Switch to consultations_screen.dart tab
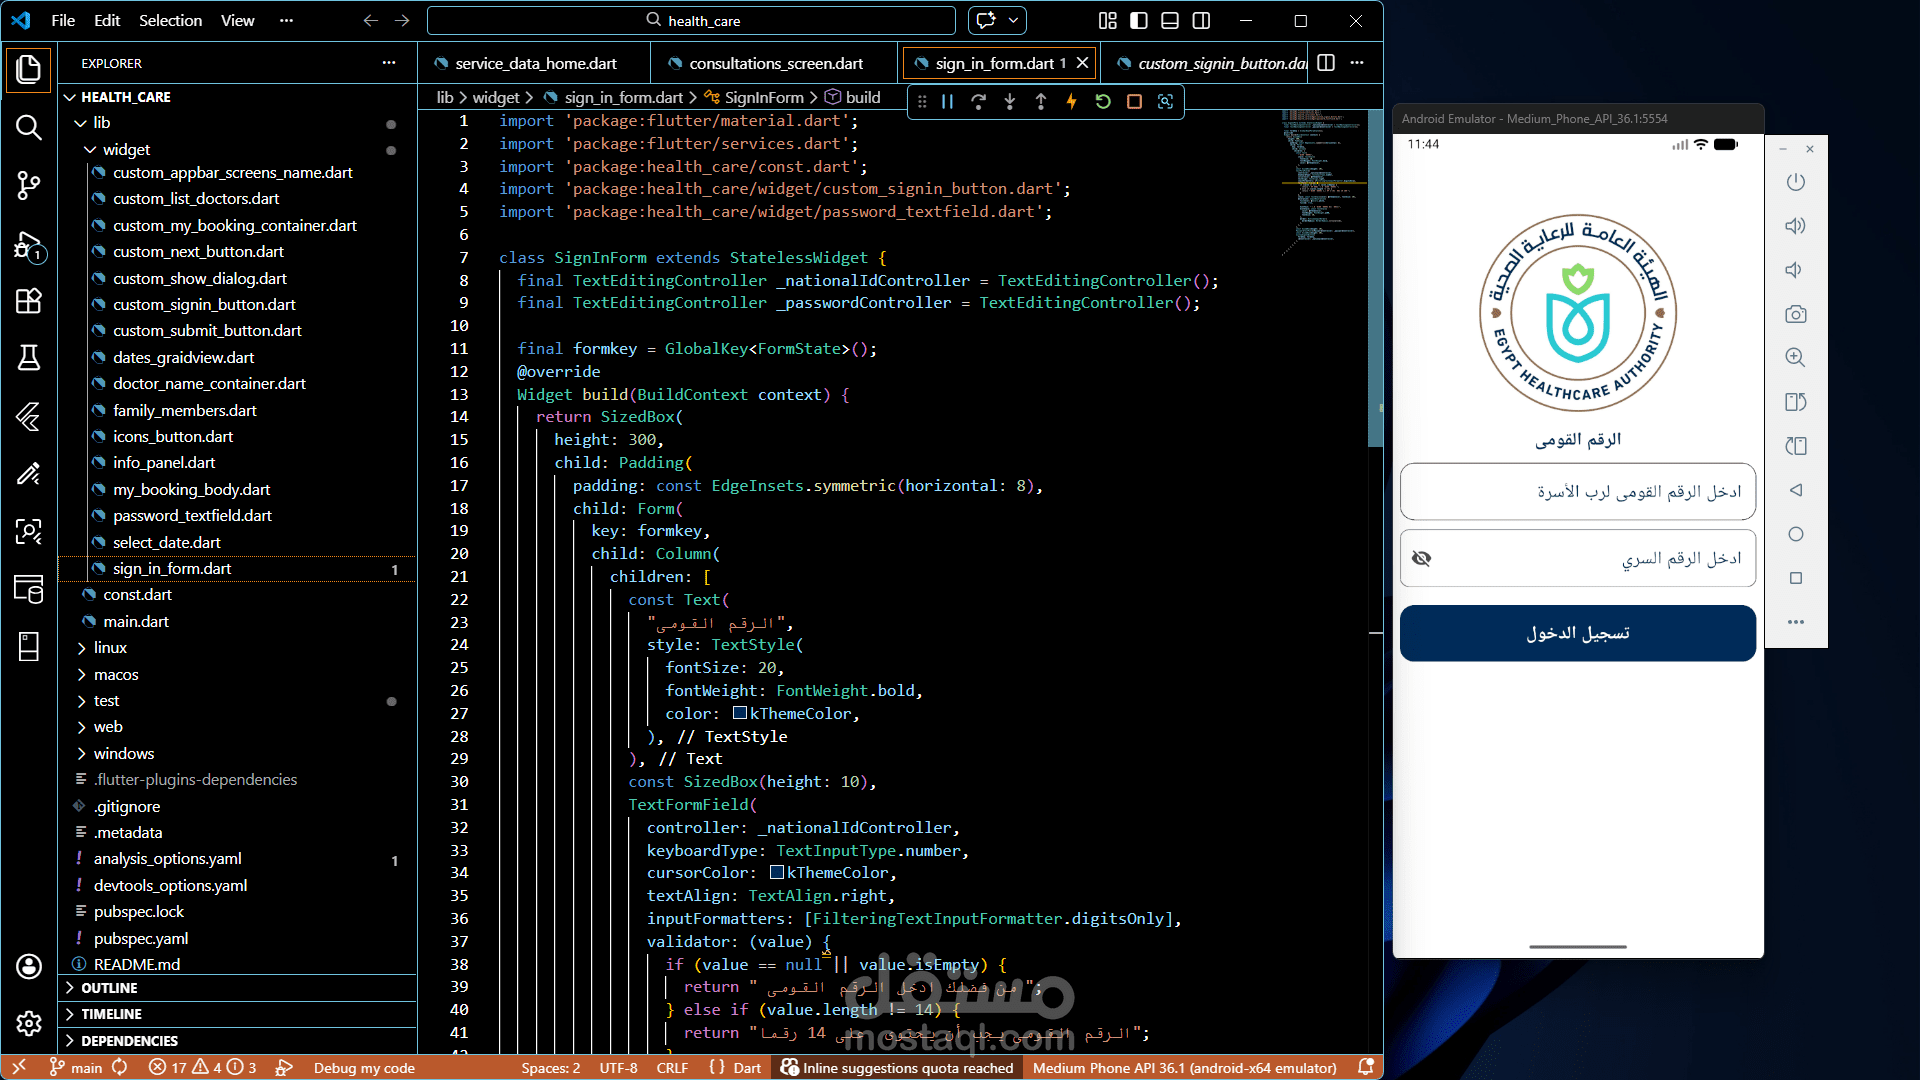The height and width of the screenshot is (1080, 1920). click(775, 63)
